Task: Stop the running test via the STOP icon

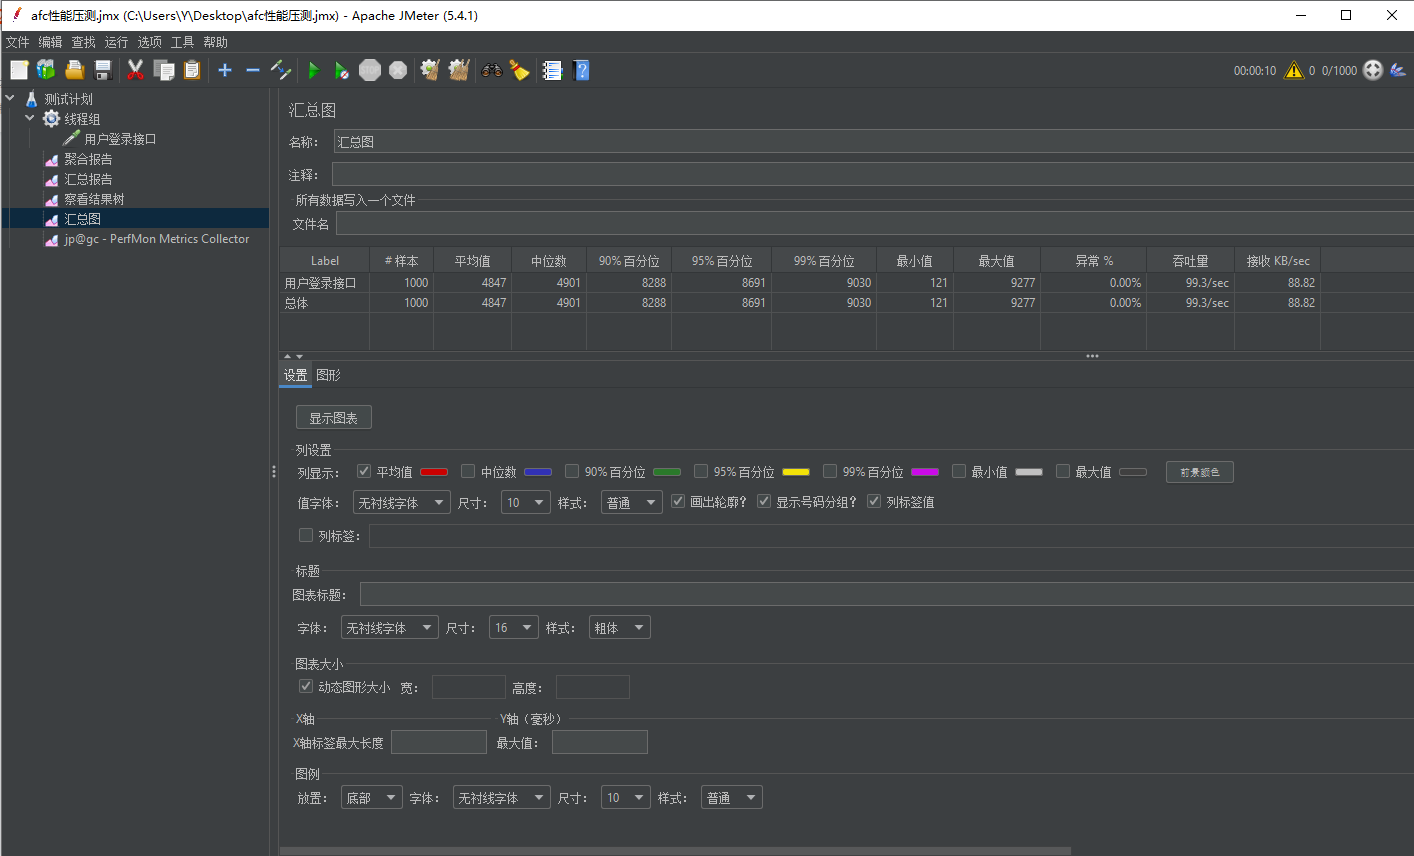Action: point(369,70)
